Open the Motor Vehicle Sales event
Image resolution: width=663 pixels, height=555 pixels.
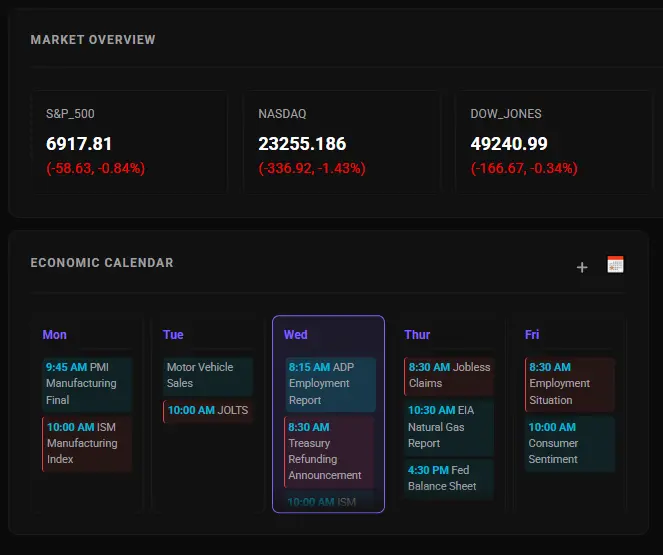click(208, 376)
